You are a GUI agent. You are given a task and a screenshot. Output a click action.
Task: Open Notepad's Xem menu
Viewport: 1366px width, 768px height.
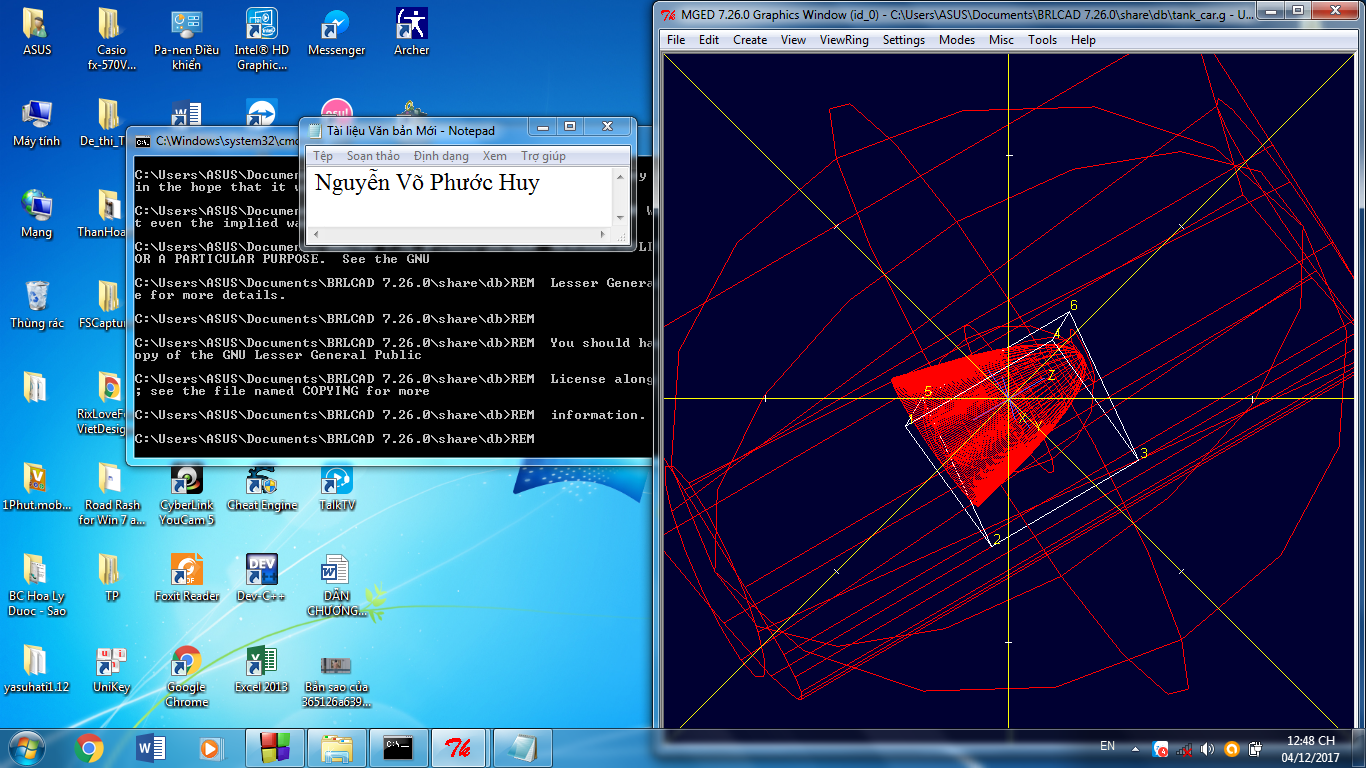495,156
